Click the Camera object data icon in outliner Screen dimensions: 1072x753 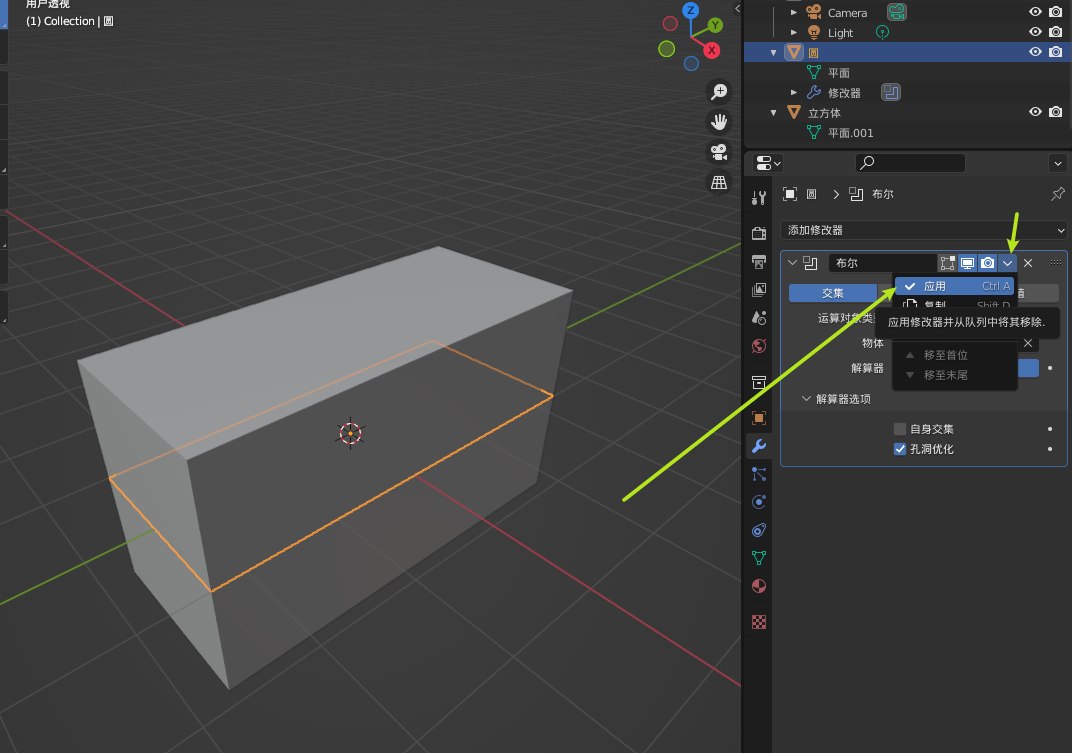pos(897,12)
